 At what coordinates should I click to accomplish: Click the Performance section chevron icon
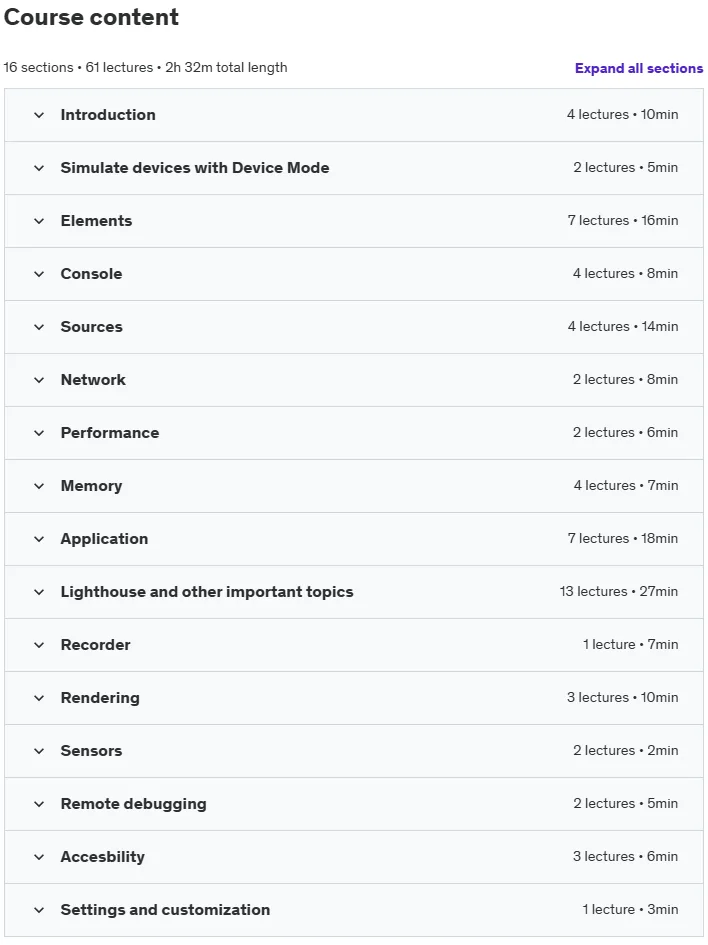point(39,433)
